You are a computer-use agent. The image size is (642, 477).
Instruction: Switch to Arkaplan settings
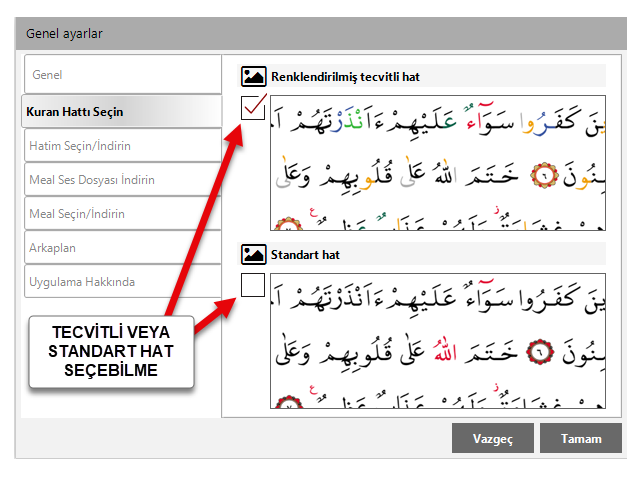(x=123, y=247)
